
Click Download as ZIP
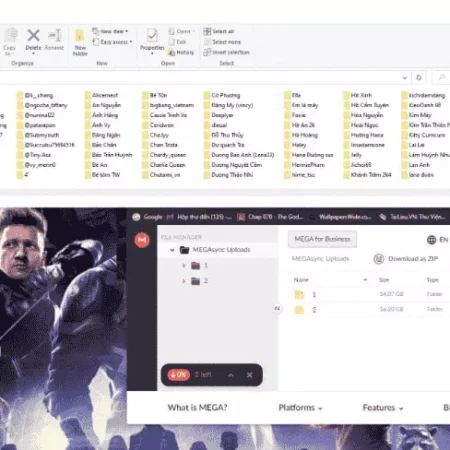pos(406,259)
